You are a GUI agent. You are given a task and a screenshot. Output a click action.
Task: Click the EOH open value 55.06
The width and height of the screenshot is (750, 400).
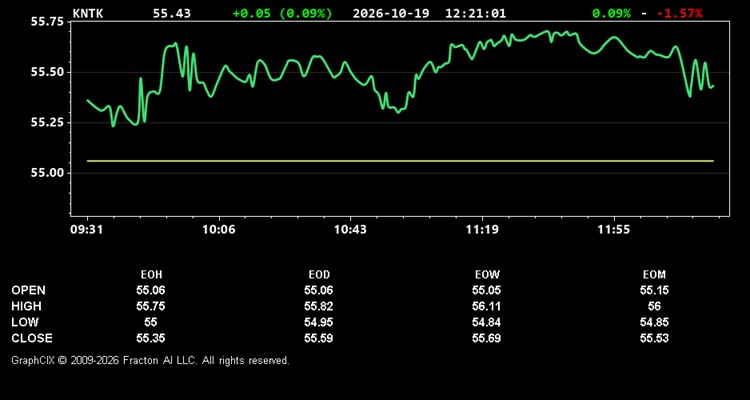click(151, 290)
